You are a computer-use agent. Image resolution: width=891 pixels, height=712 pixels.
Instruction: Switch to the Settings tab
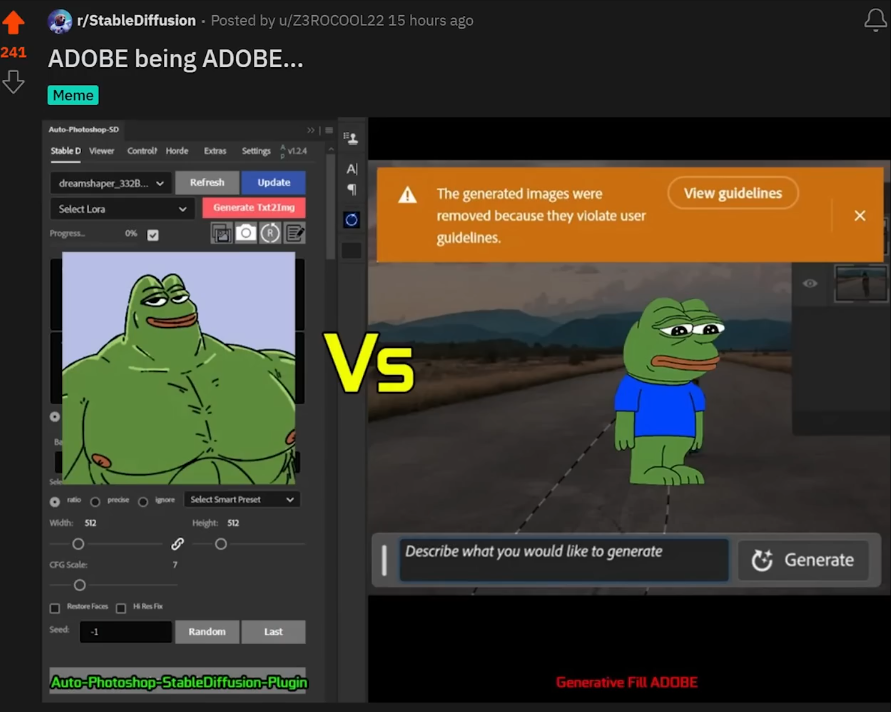pos(256,151)
